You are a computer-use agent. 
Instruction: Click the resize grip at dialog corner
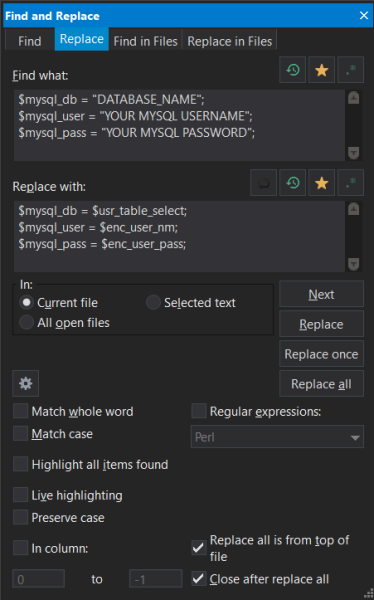click(368, 594)
